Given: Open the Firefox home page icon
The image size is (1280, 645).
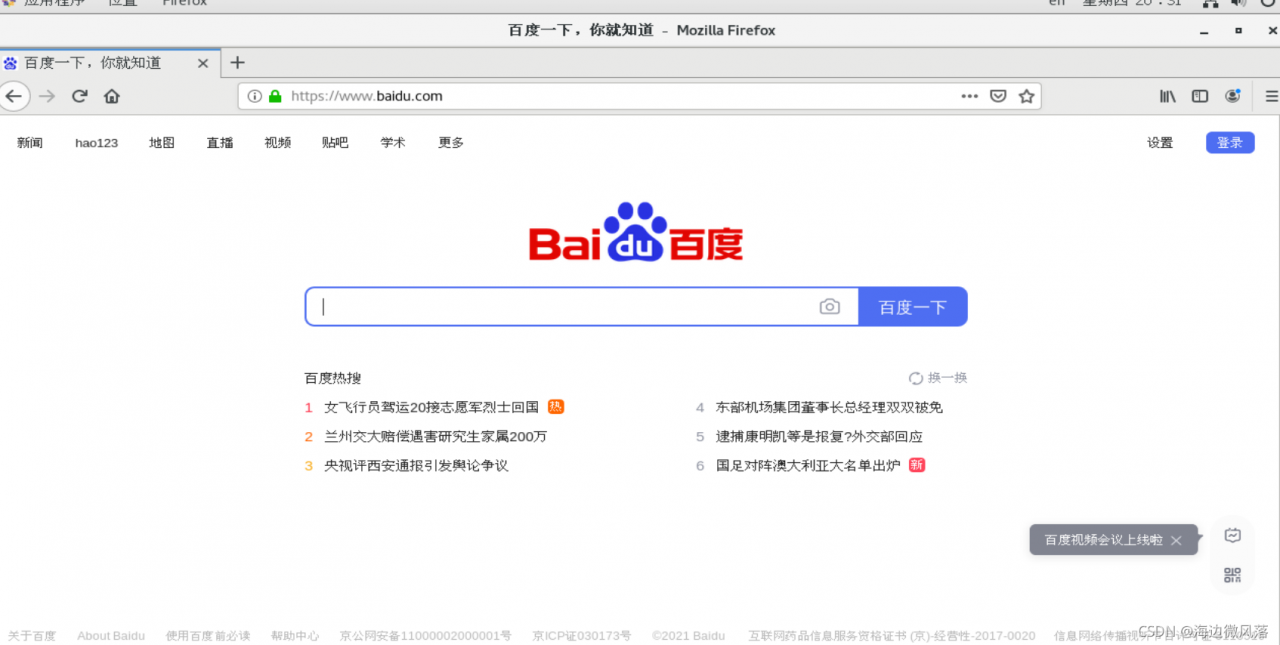Looking at the screenshot, I should 112,96.
